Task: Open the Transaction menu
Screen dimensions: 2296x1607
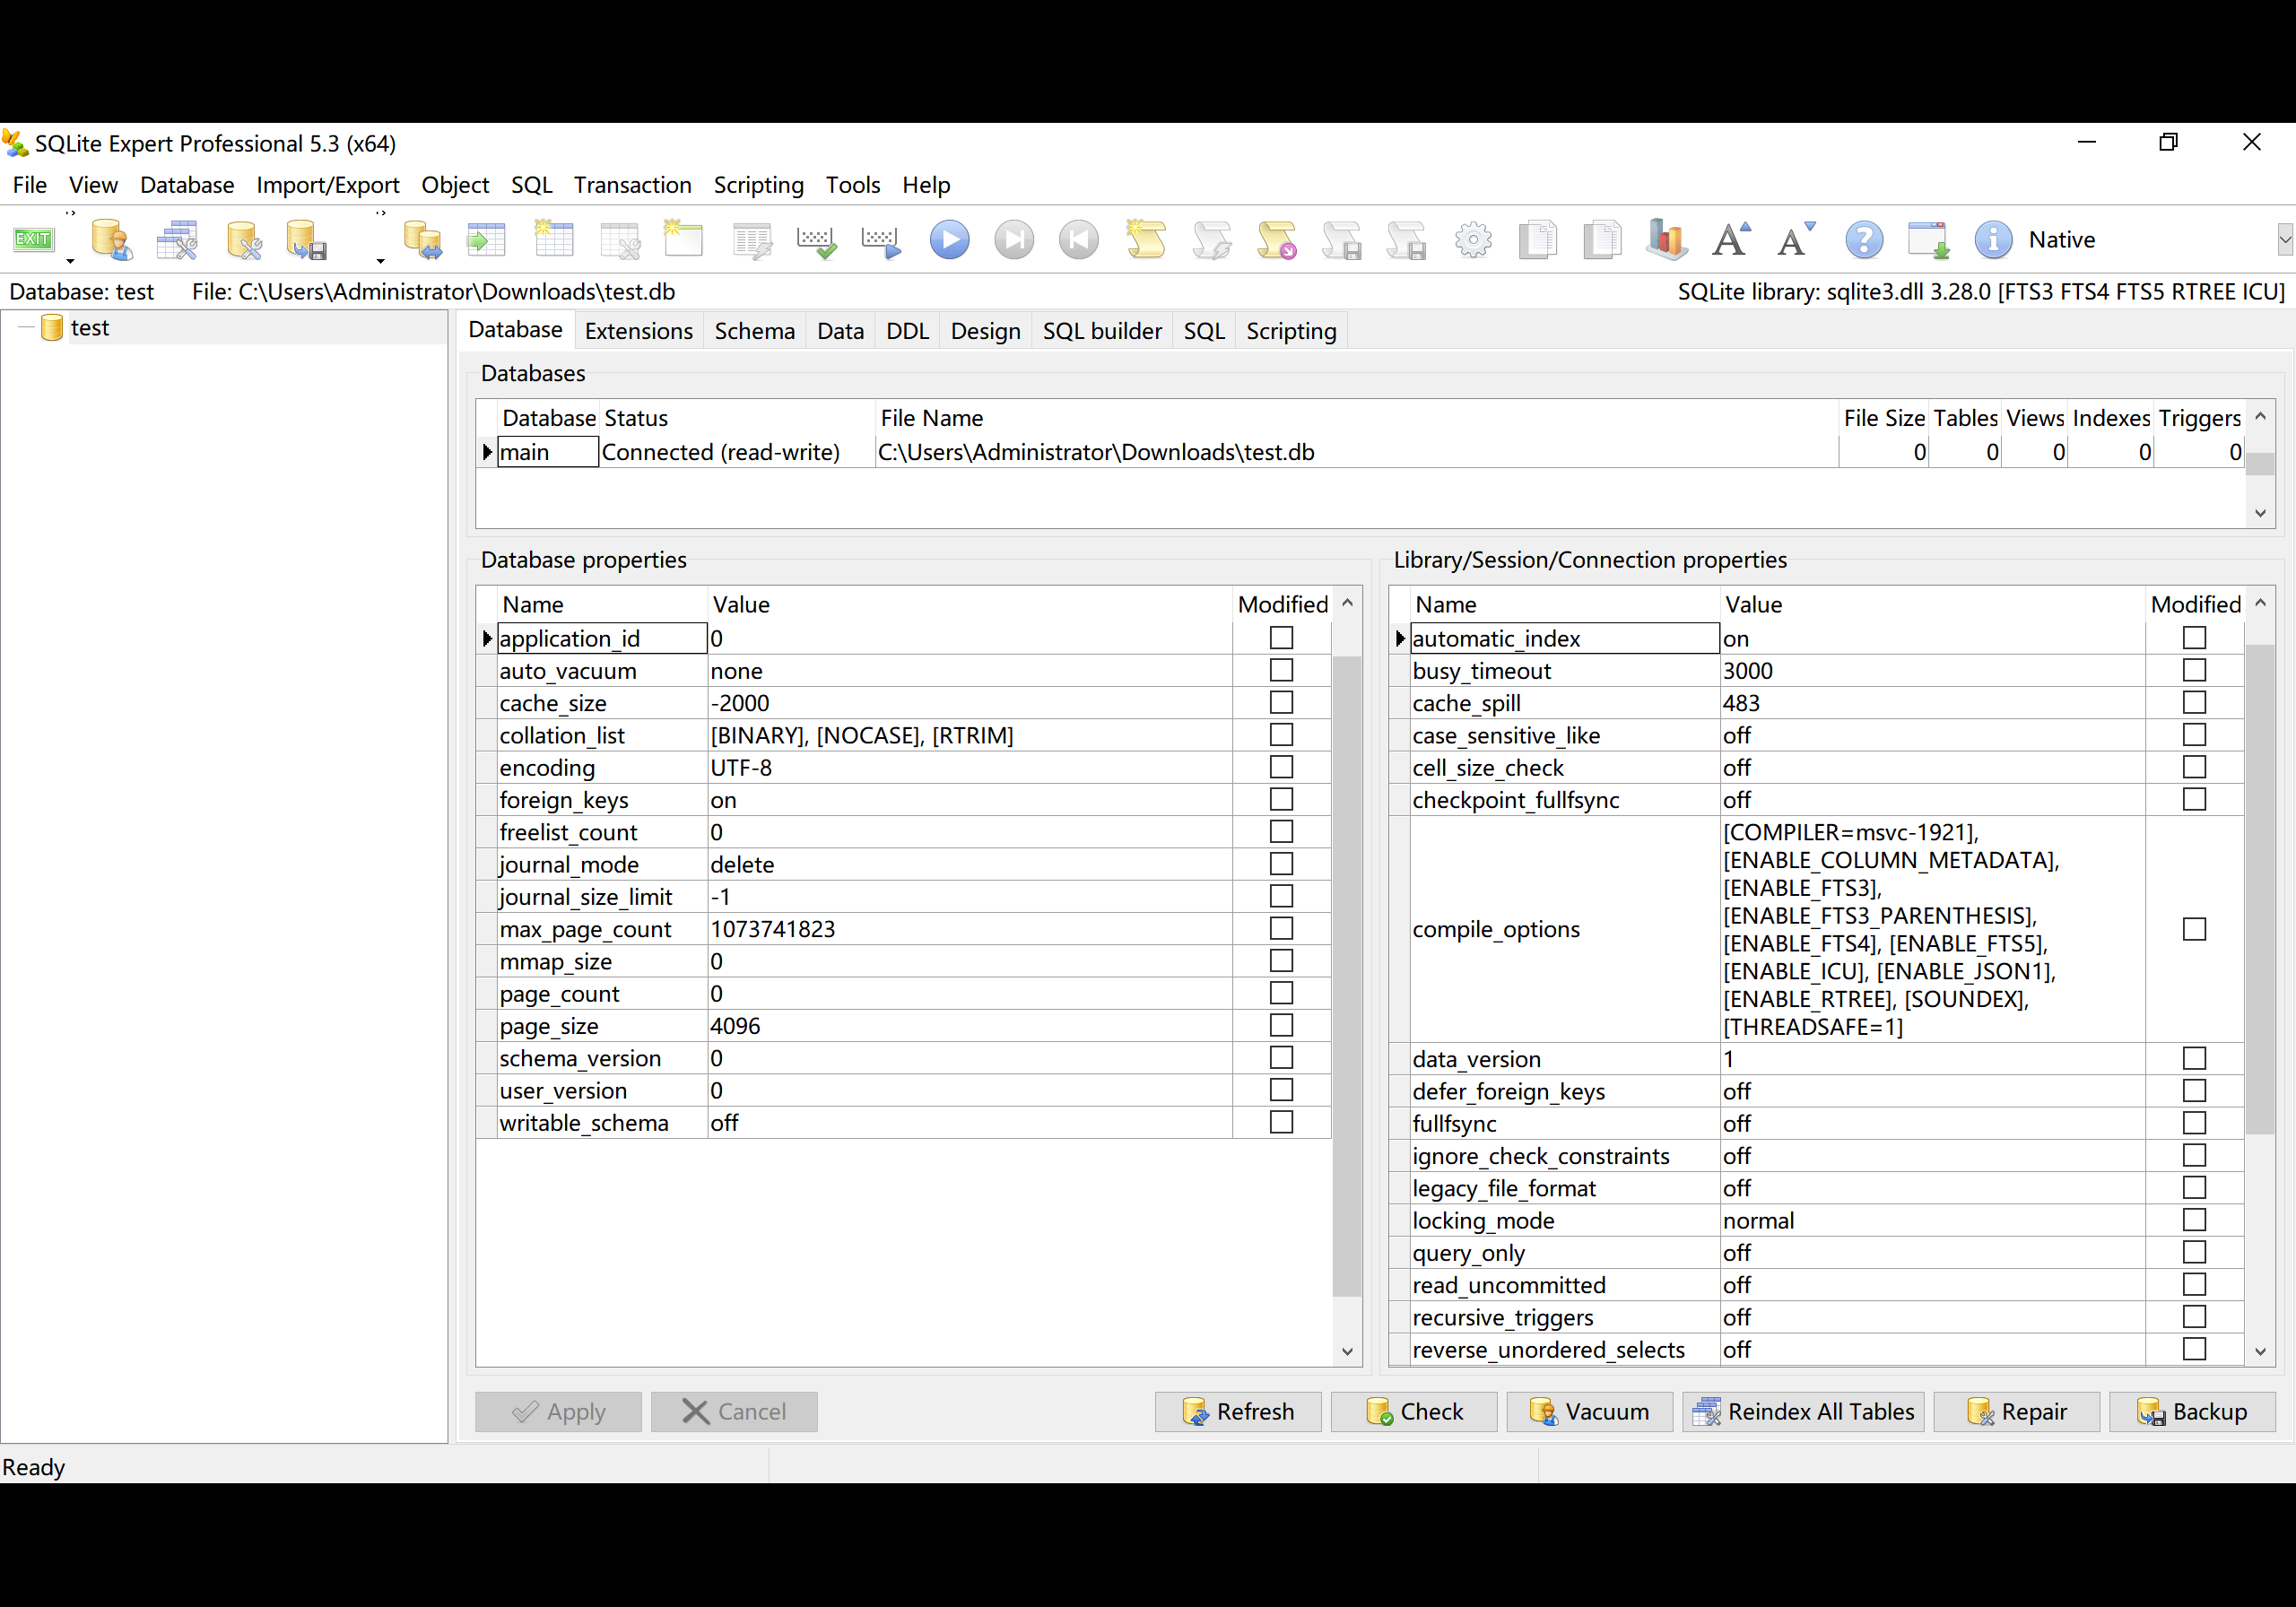Action: coord(632,185)
